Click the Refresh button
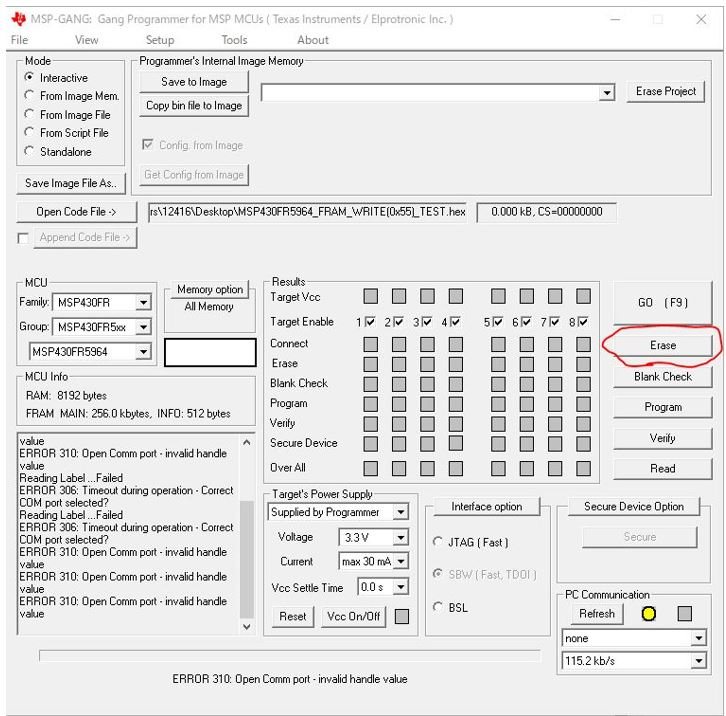 (x=597, y=614)
